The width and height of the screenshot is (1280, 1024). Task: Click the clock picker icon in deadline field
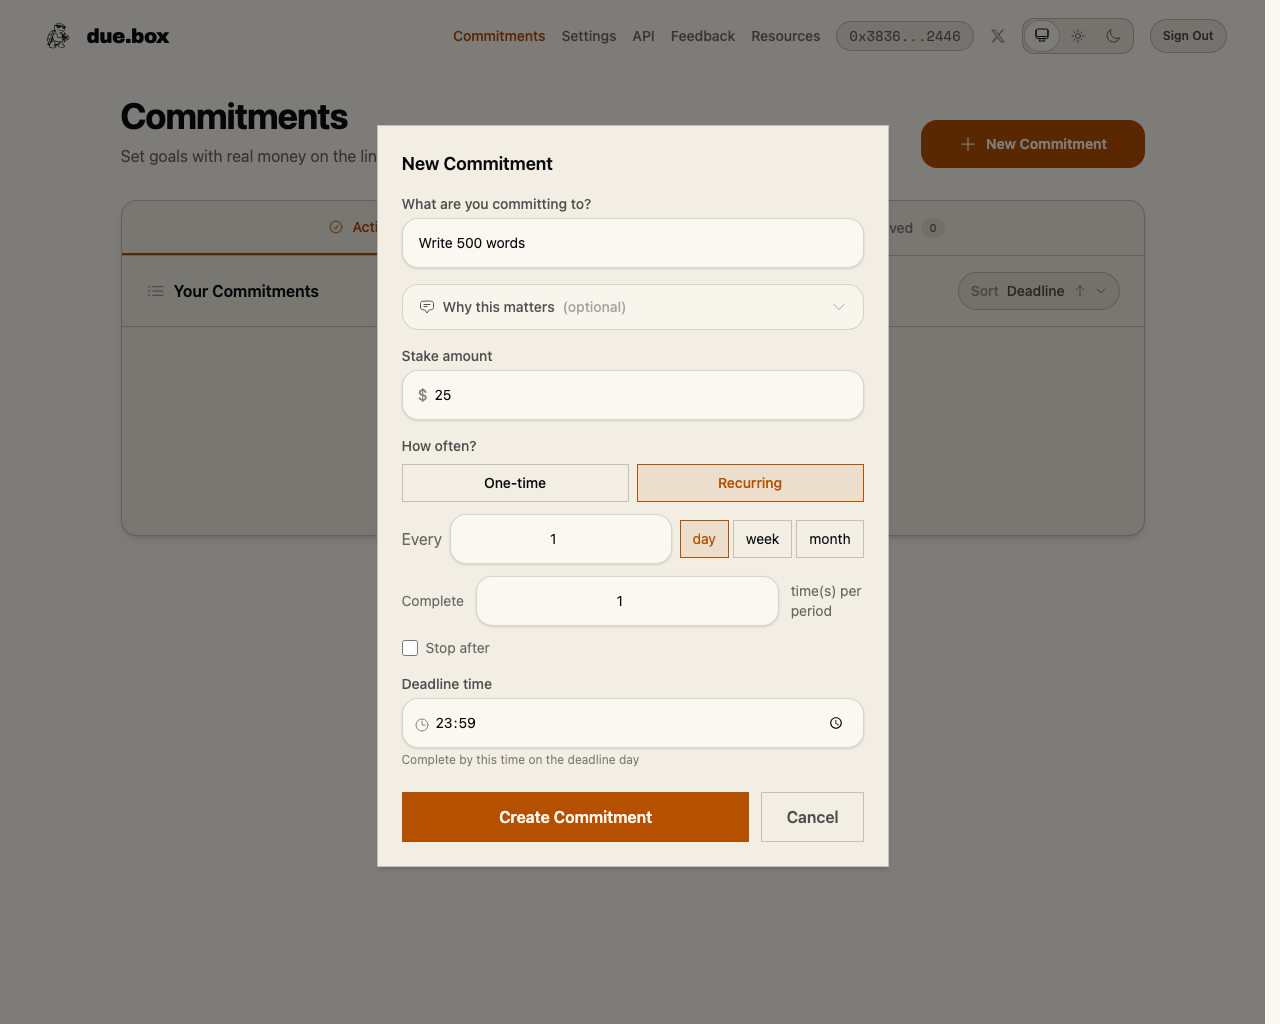(836, 723)
